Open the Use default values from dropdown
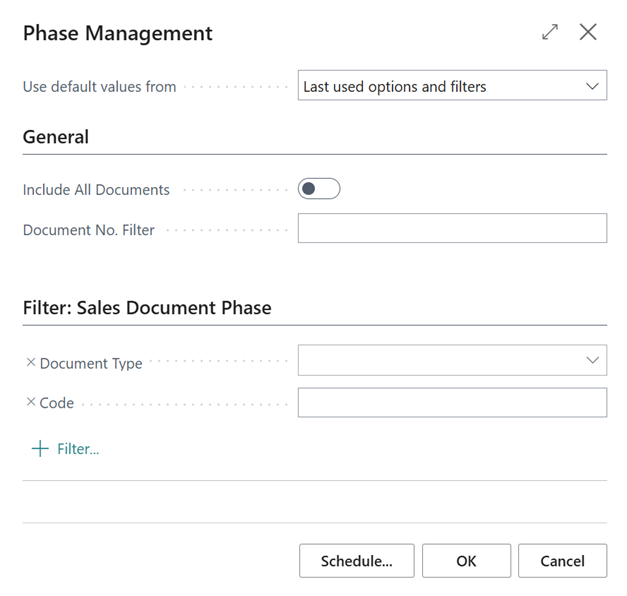The height and width of the screenshot is (596, 627). coord(452,86)
